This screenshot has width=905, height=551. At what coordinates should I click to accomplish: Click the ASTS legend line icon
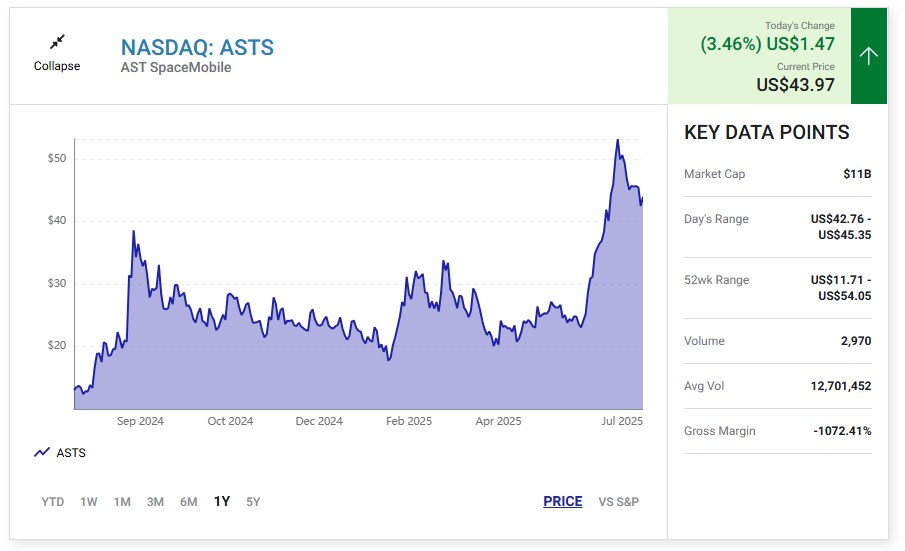(42, 452)
